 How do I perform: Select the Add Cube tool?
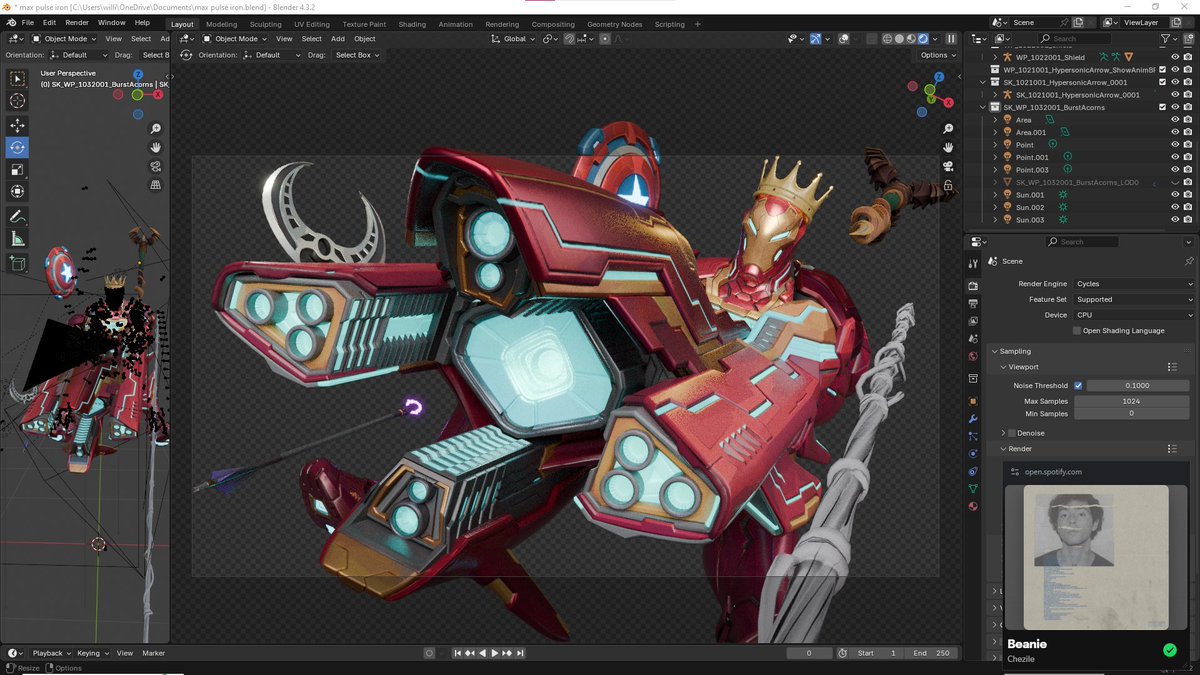click(17, 263)
